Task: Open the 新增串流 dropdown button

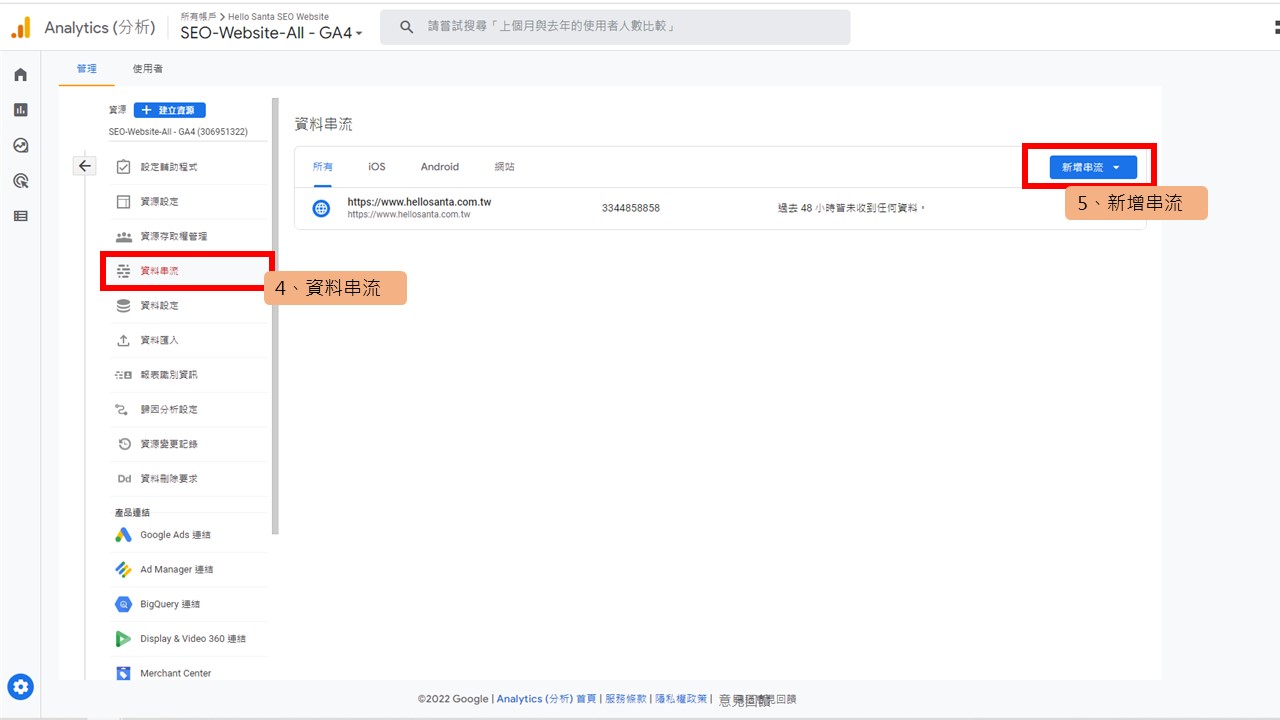Action: (1093, 168)
